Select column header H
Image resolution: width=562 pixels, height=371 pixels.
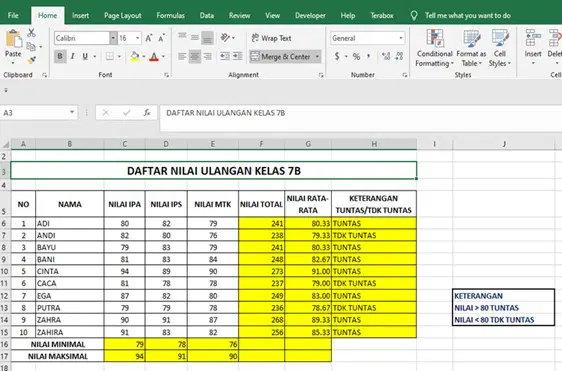(x=374, y=144)
